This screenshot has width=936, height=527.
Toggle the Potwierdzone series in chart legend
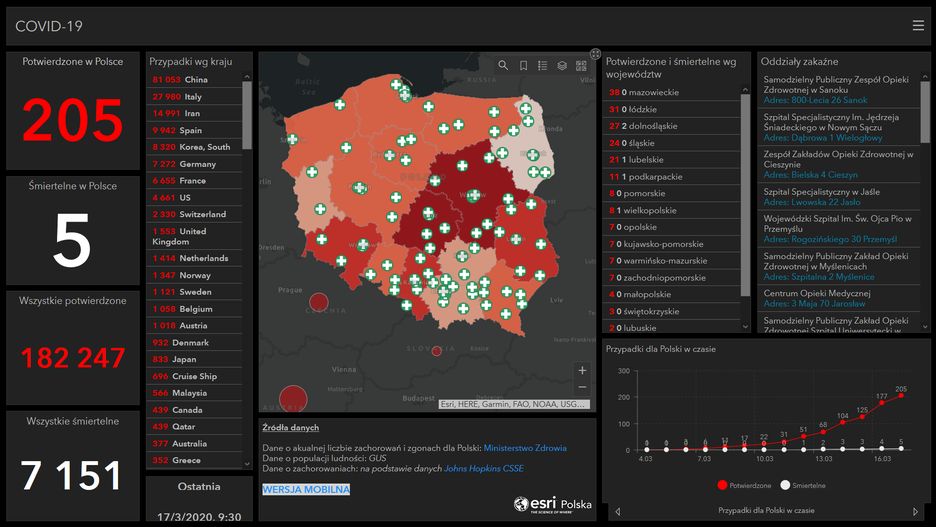coord(742,485)
